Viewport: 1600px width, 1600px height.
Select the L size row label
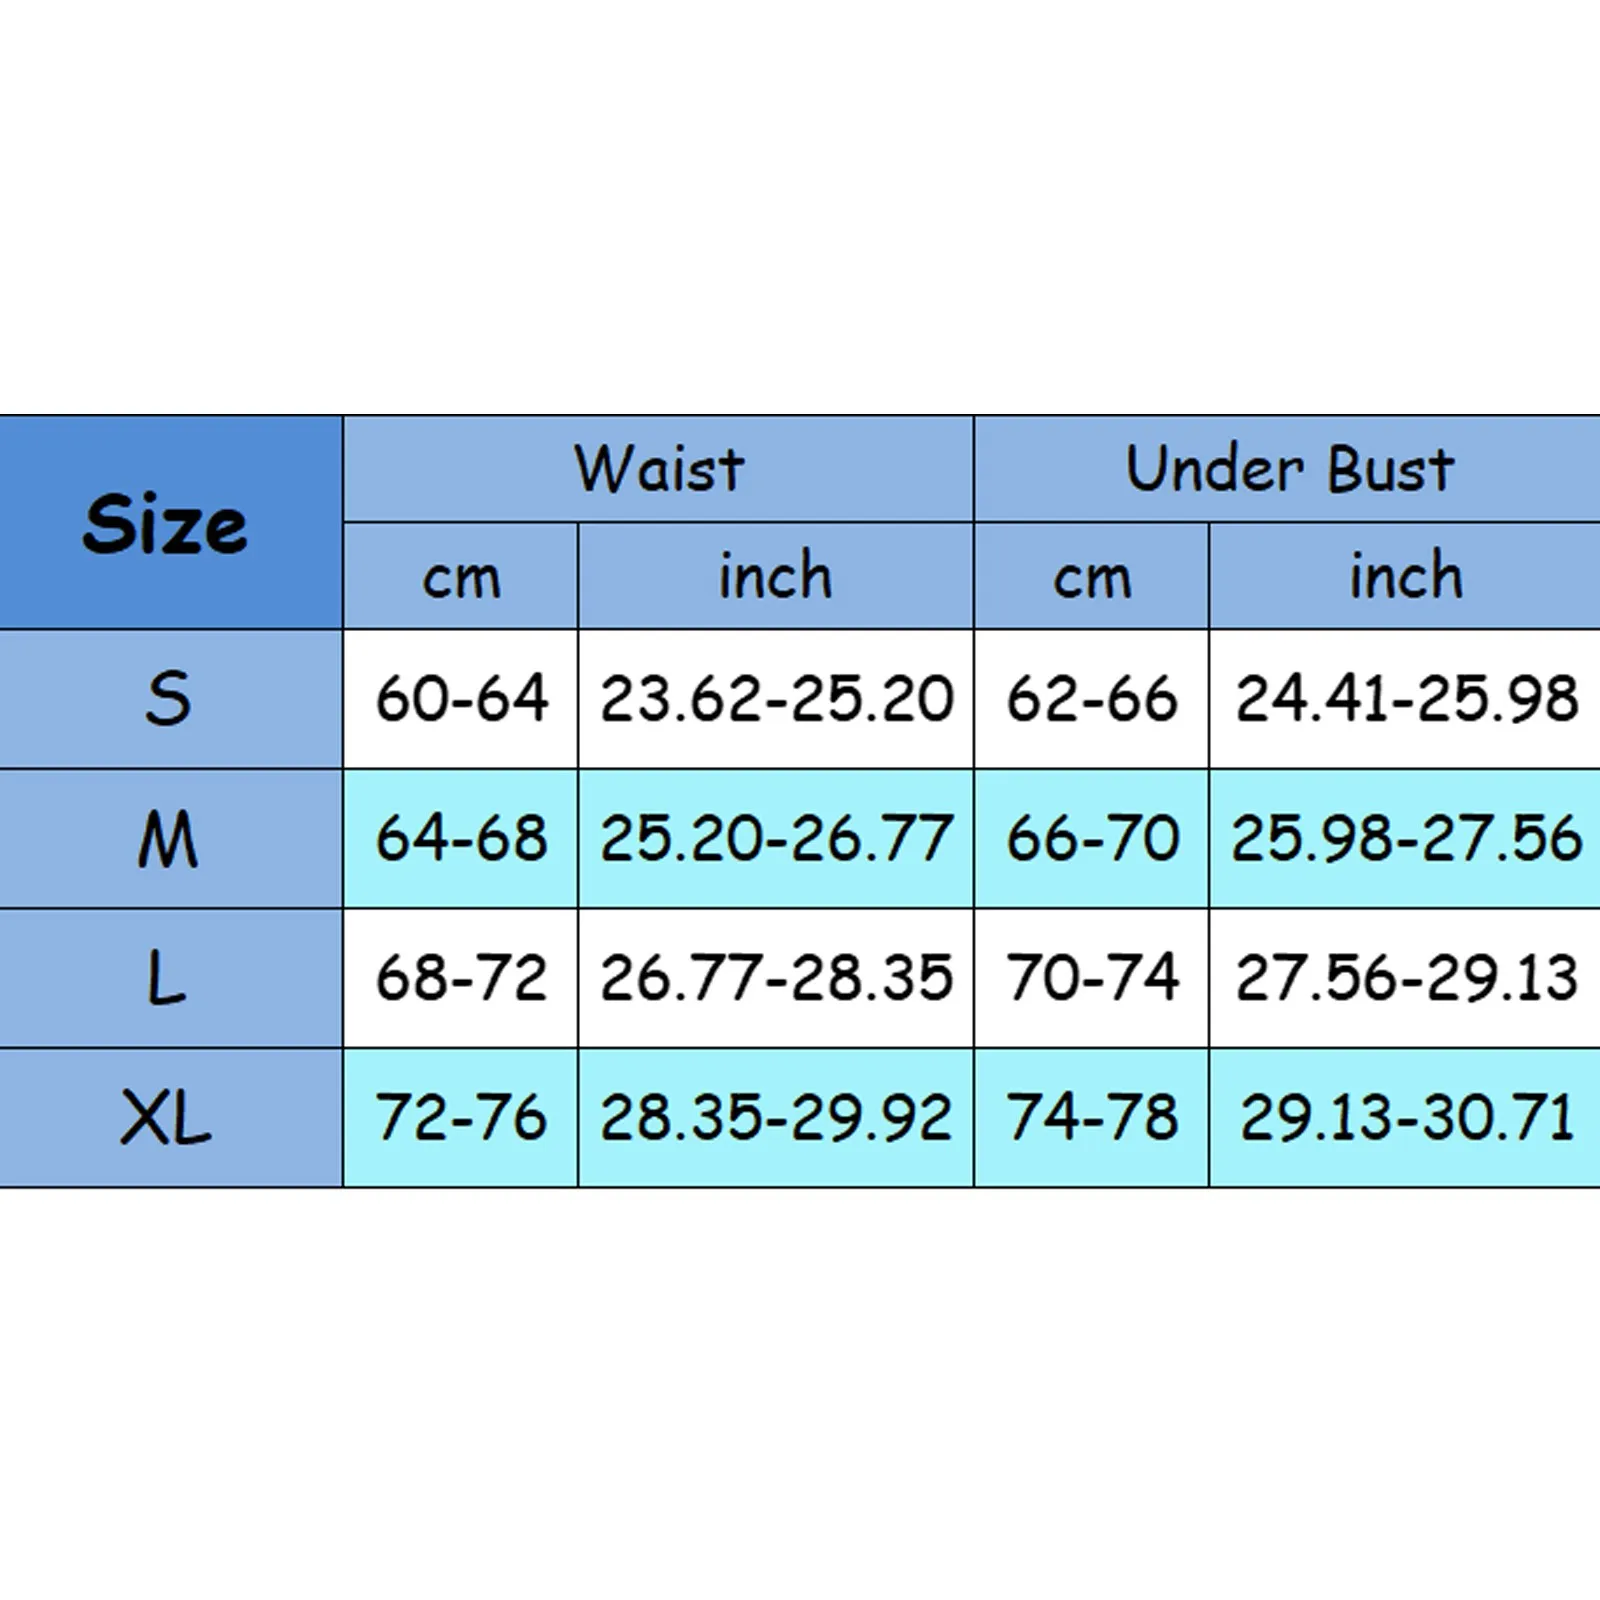(x=171, y=978)
